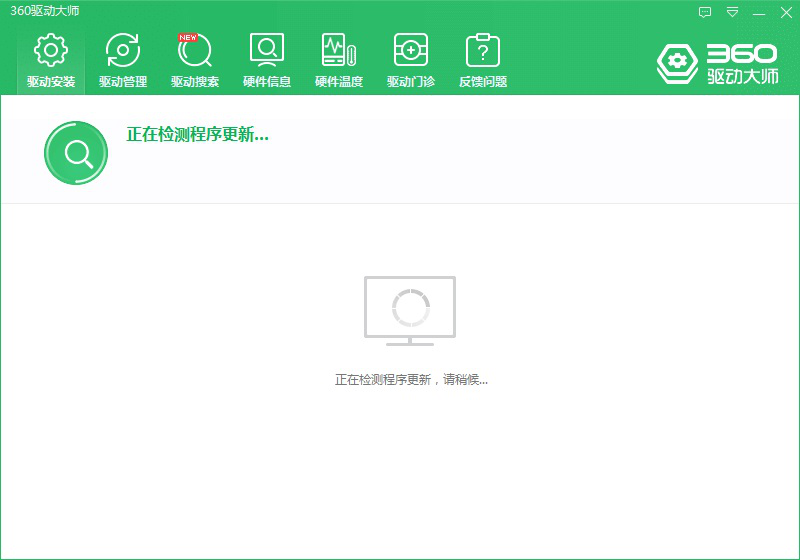Image resolution: width=800 pixels, height=560 pixels.
Task: Switch to the 驱动管理 driver management tab
Action: [123, 60]
